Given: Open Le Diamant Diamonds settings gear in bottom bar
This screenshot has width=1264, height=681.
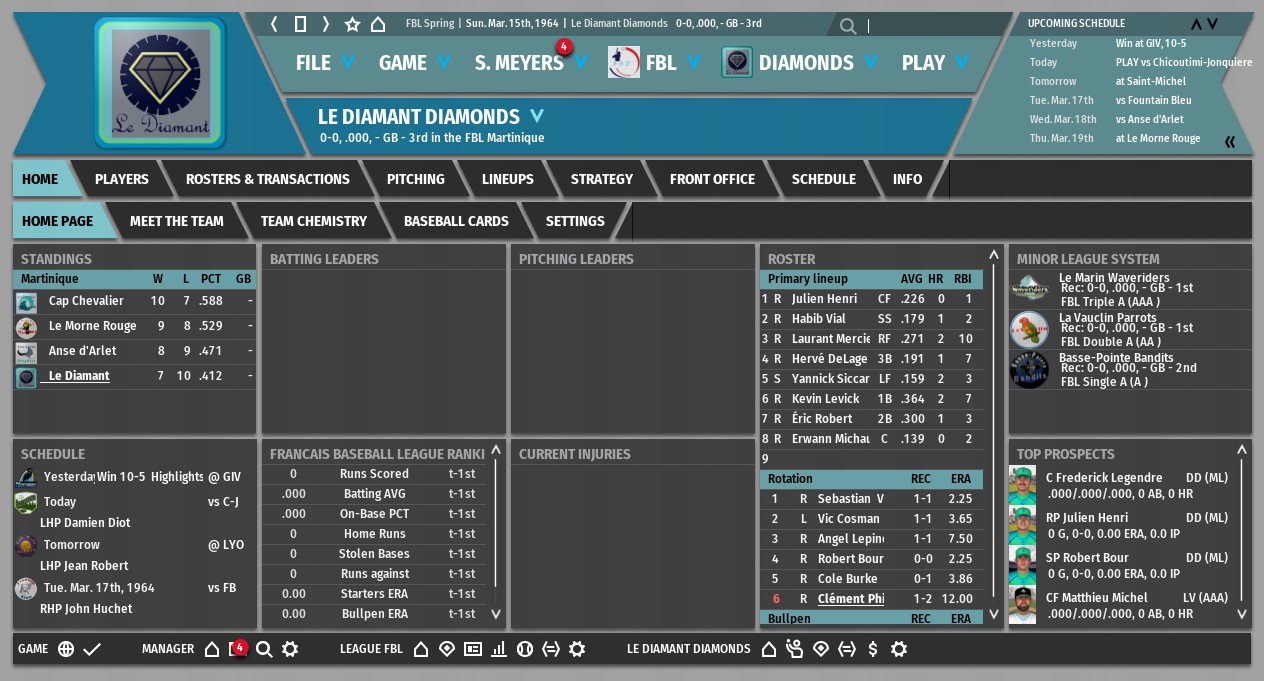Looking at the screenshot, I should (899, 649).
